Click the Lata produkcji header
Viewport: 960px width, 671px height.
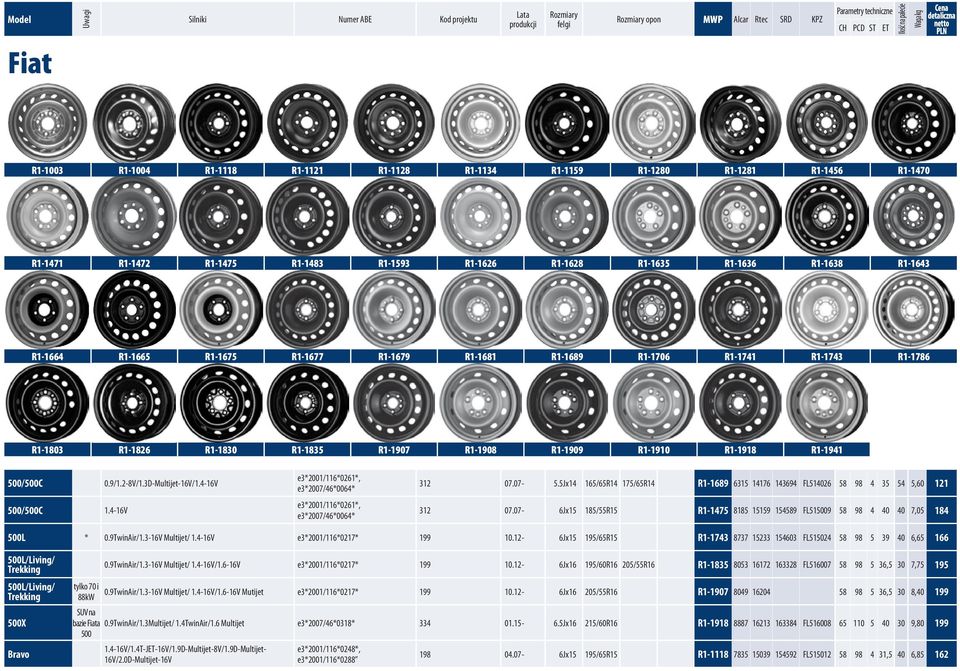click(522, 20)
